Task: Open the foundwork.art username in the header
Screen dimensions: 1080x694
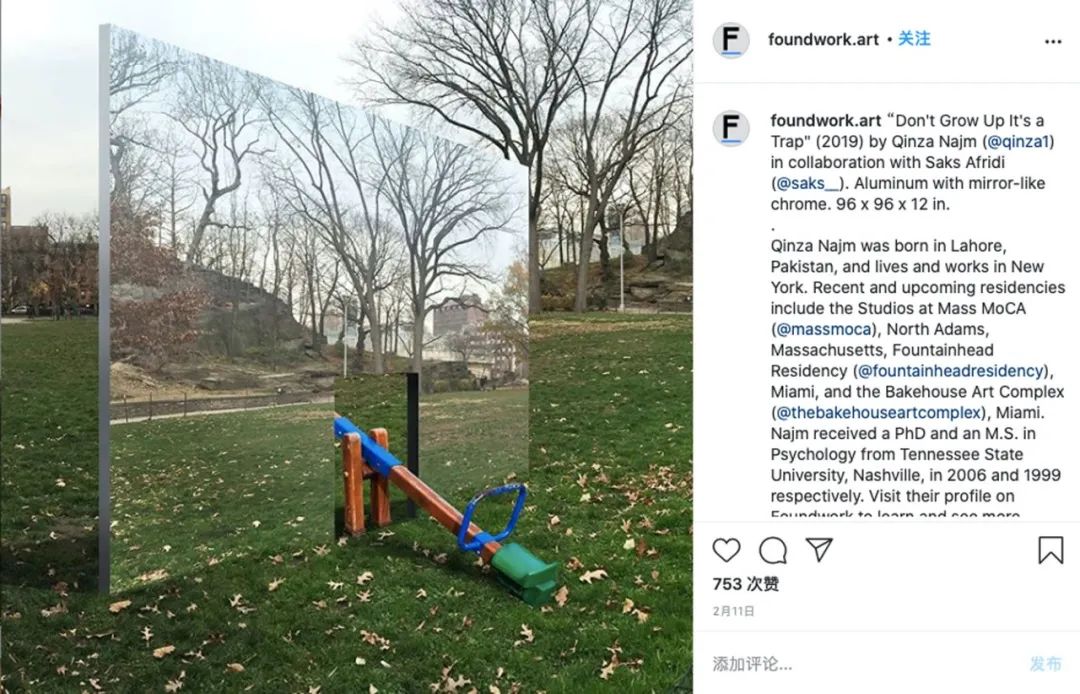Action: click(823, 39)
